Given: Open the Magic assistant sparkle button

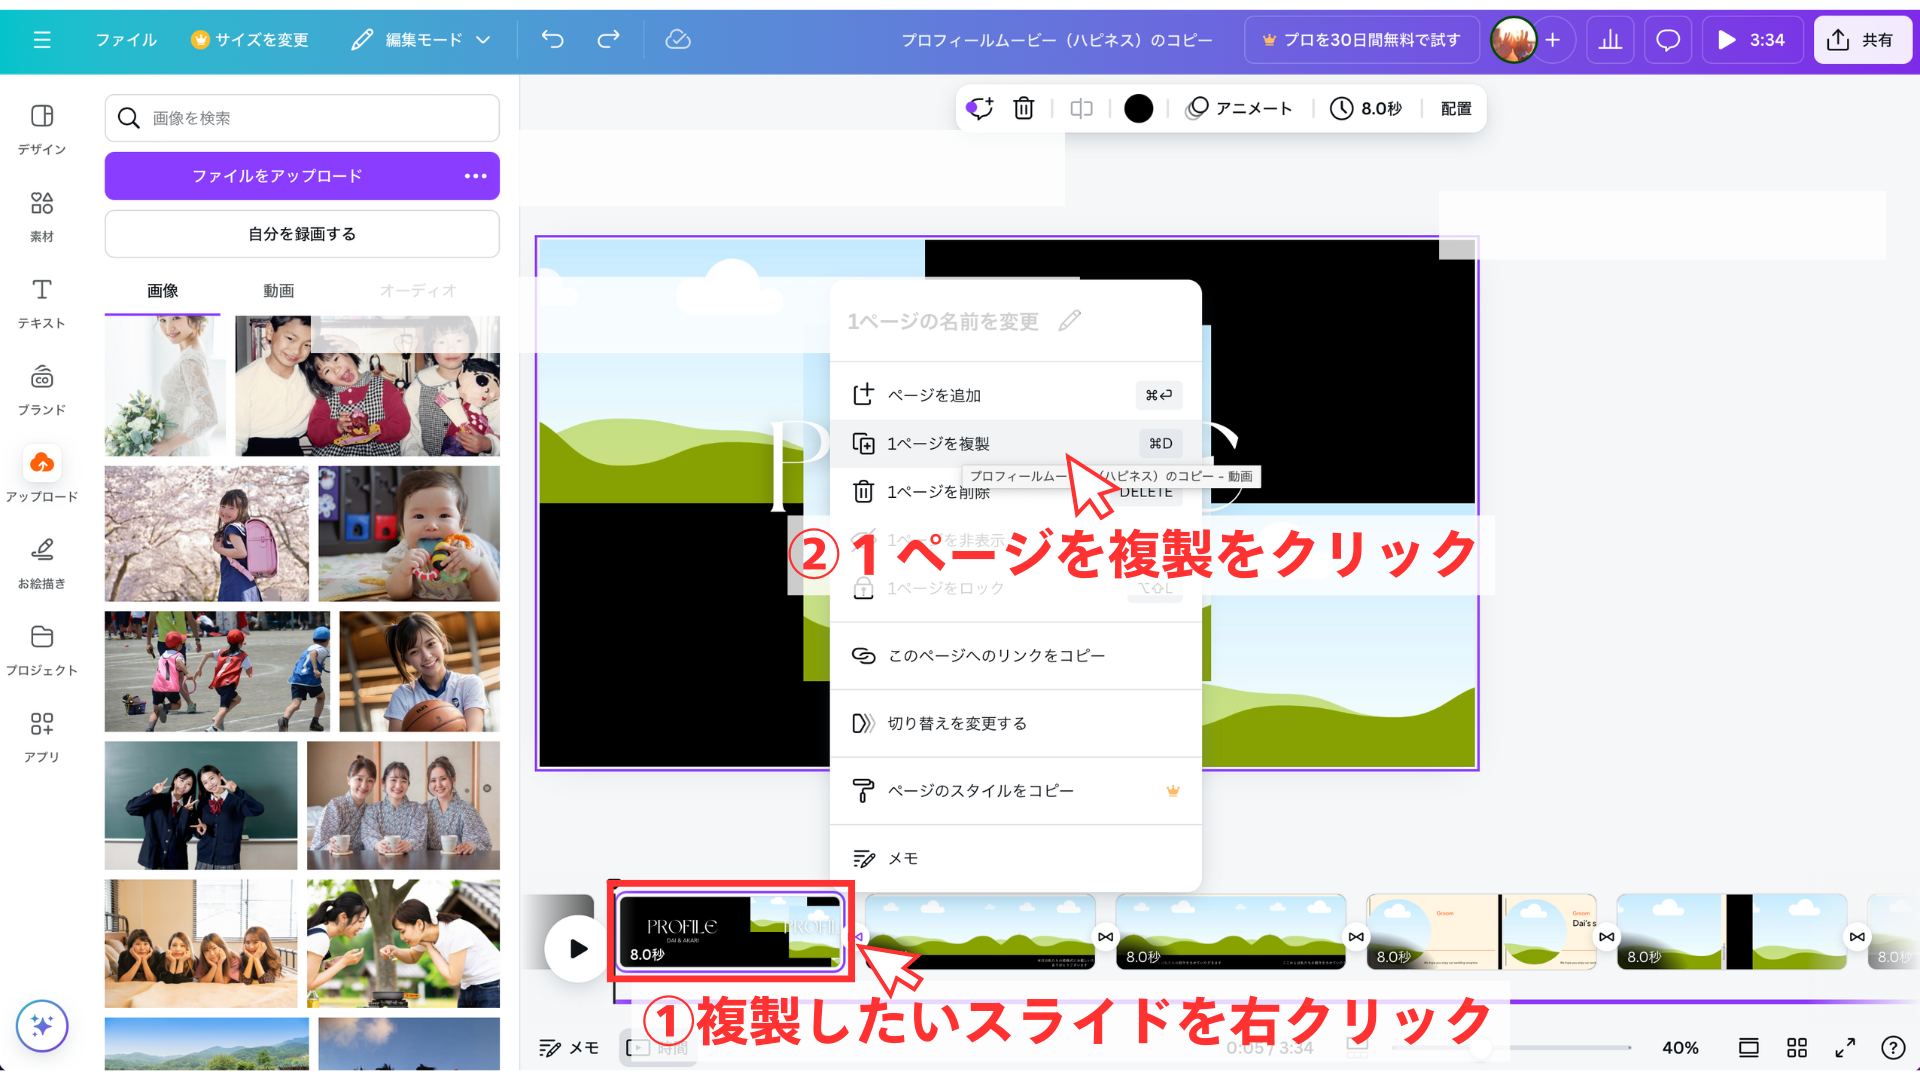Looking at the screenshot, I should pyautogui.click(x=42, y=1026).
